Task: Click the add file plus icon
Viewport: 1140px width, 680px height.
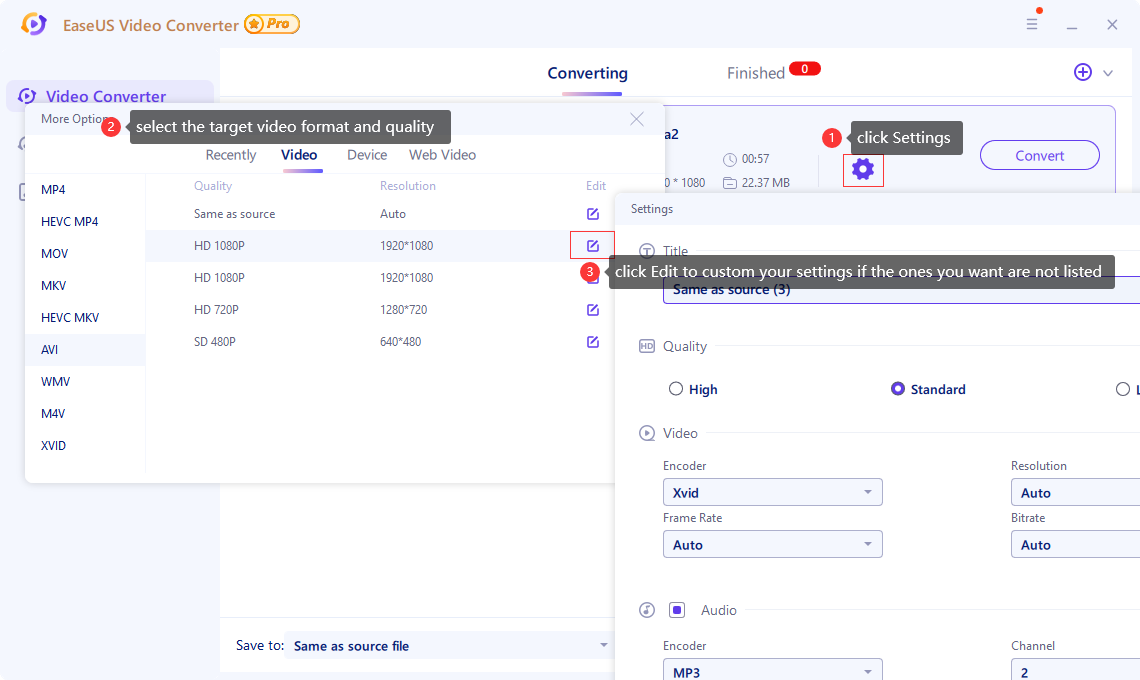Action: click(x=1083, y=72)
